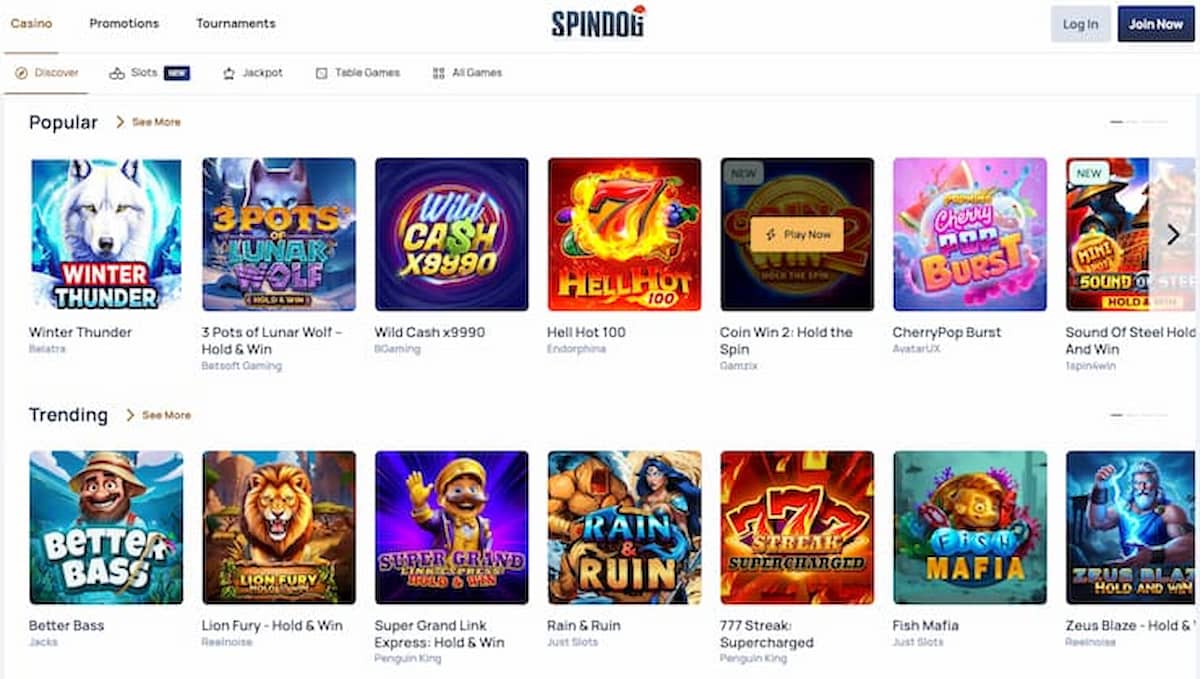Click the Log In button

pos(1080,24)
